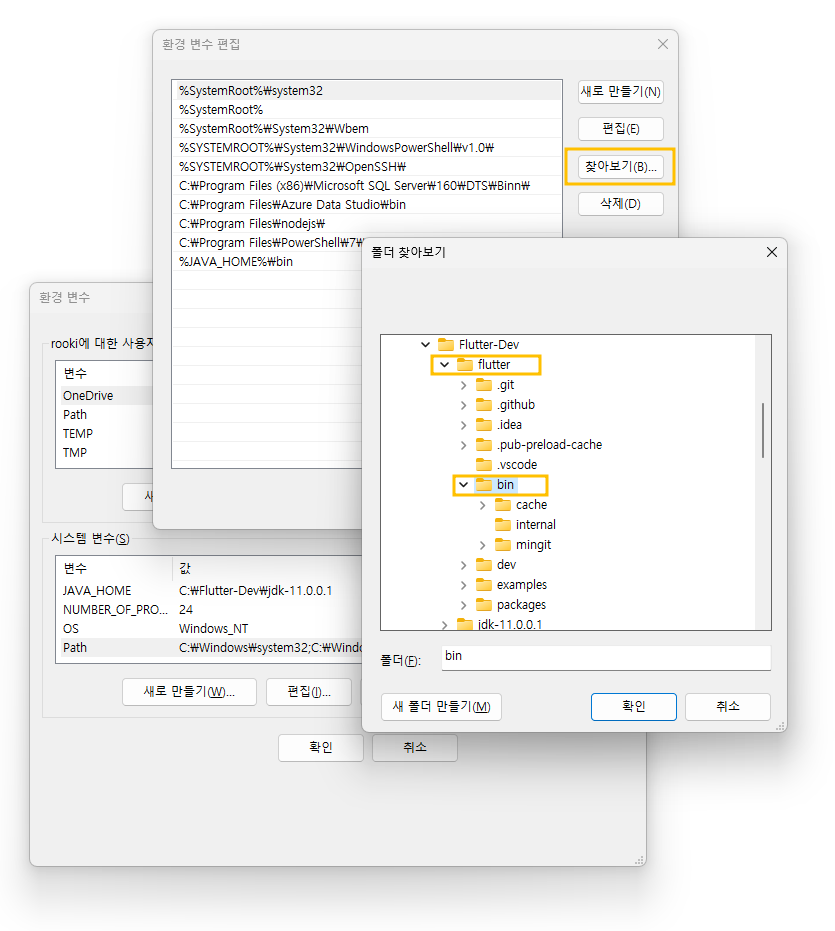Select the System32\Wbem path entry
This screenshot has width=835, height=931.
(x=366, y=128)
